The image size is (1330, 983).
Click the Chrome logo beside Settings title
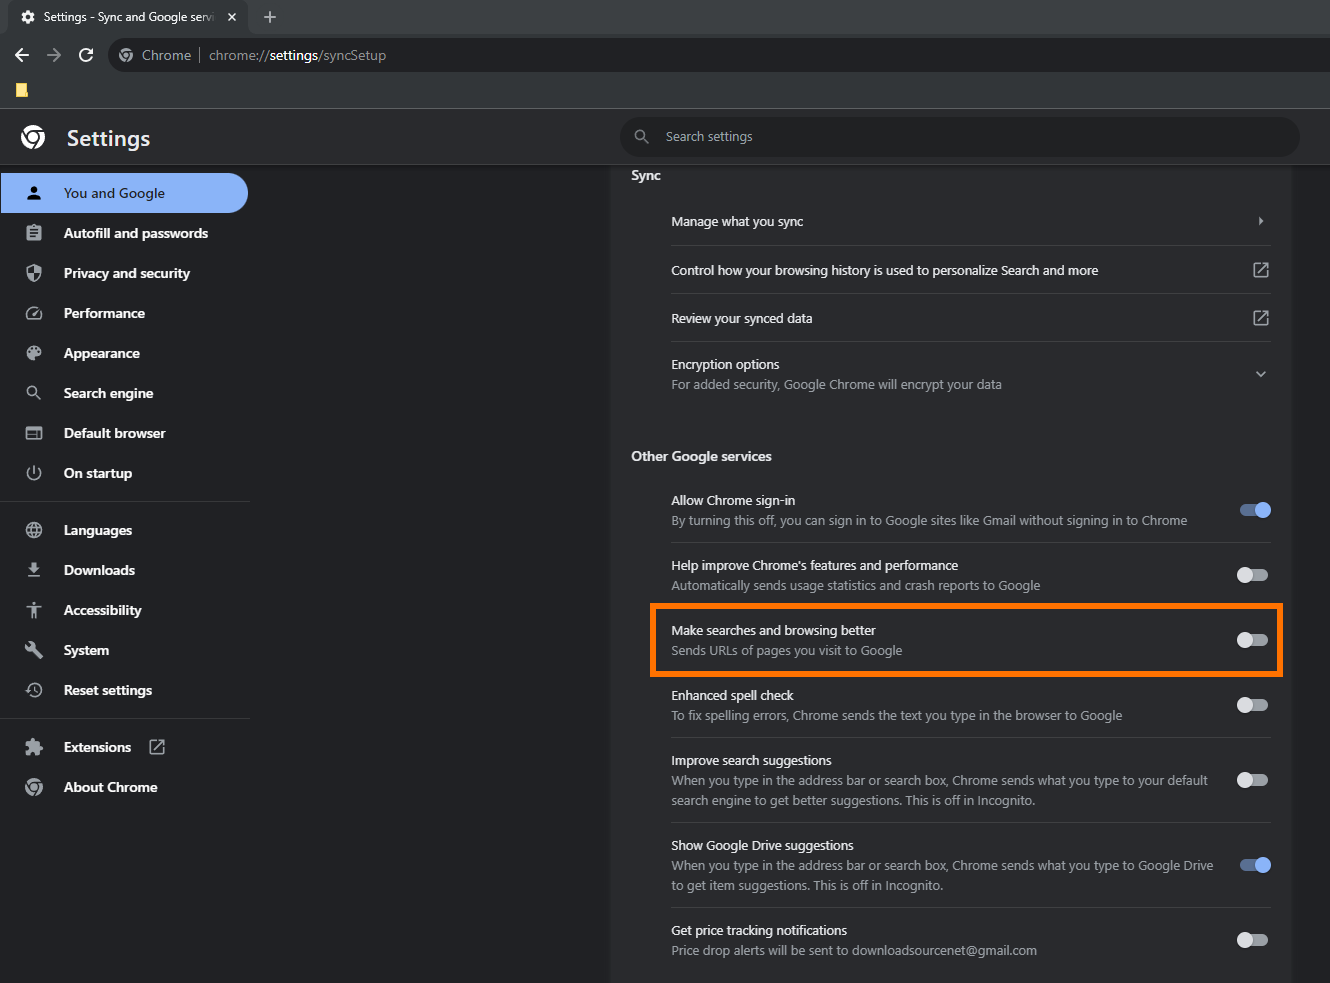tap(33, 137)
